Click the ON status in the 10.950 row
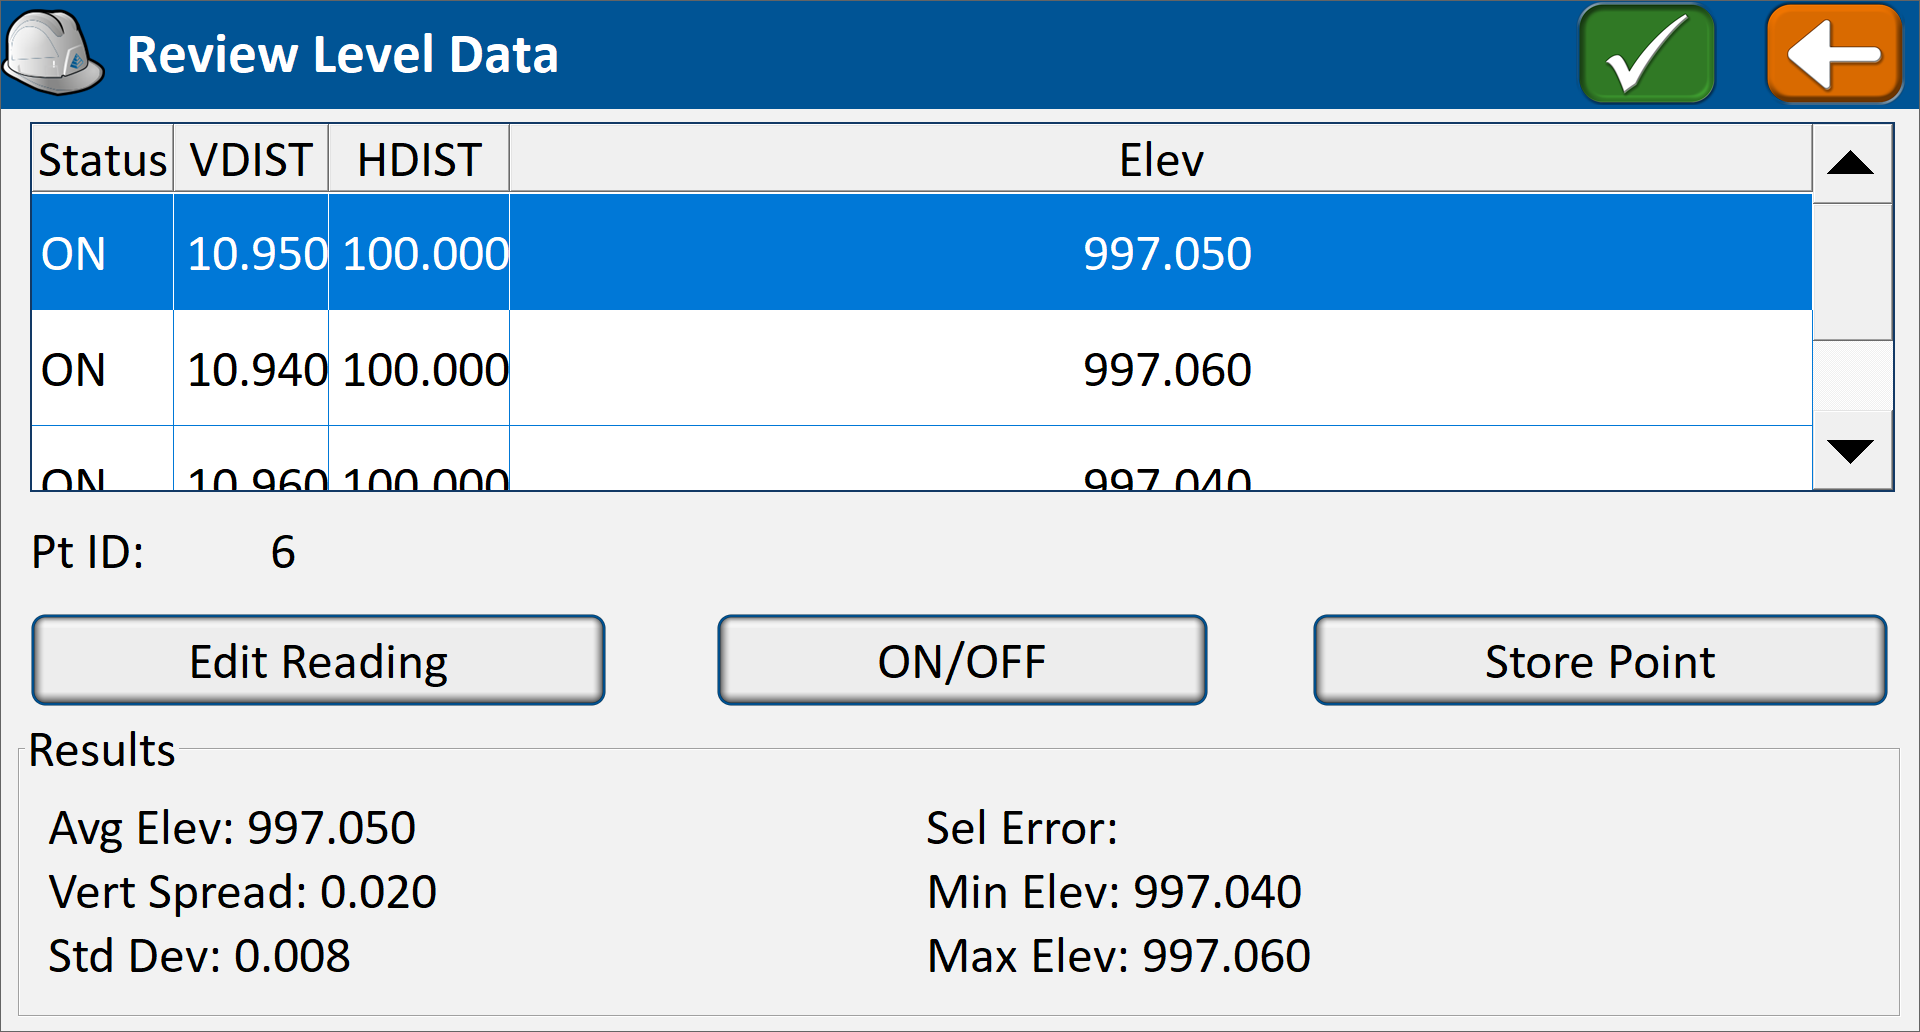 click(73, 254)
